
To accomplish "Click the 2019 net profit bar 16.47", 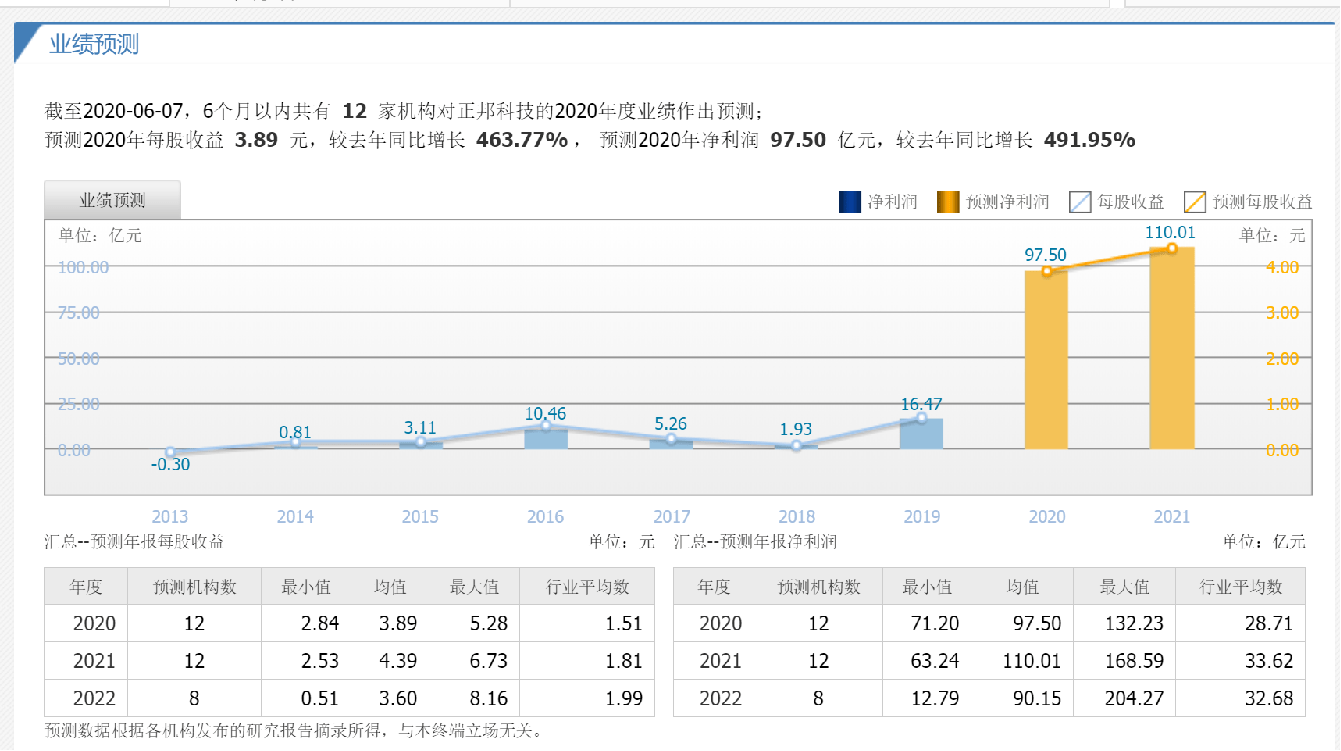I will click(x=921, y=434).
